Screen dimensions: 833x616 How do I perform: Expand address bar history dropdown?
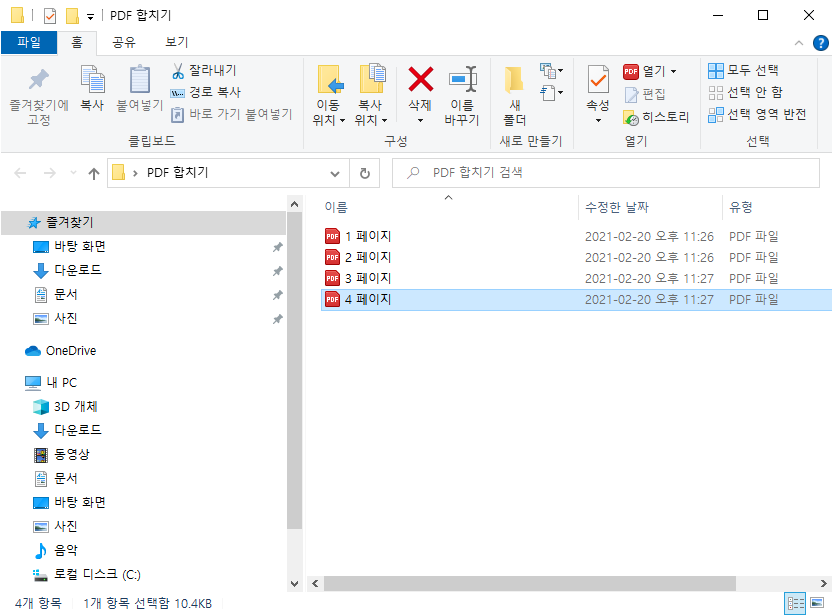coord(335,174)
